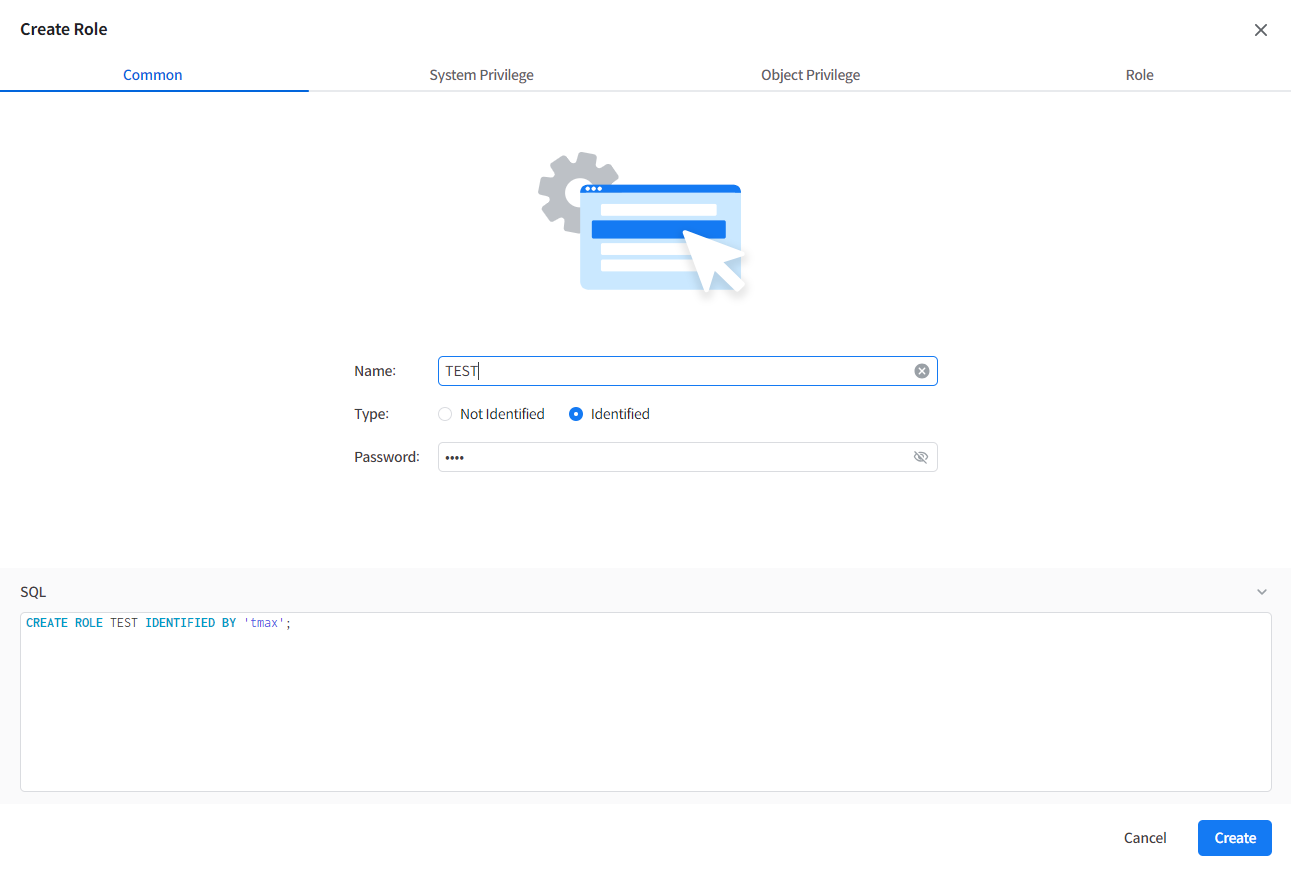This screenshot has height=877, width=1291.
Task: Open the System Privilege tab
Action: tap(481, 75)
